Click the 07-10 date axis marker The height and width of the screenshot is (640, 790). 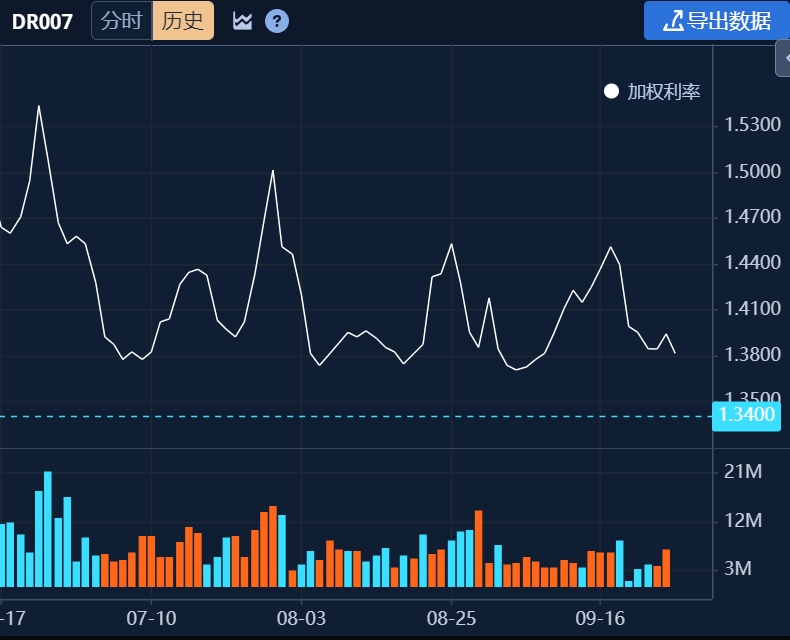coord(151,618)
